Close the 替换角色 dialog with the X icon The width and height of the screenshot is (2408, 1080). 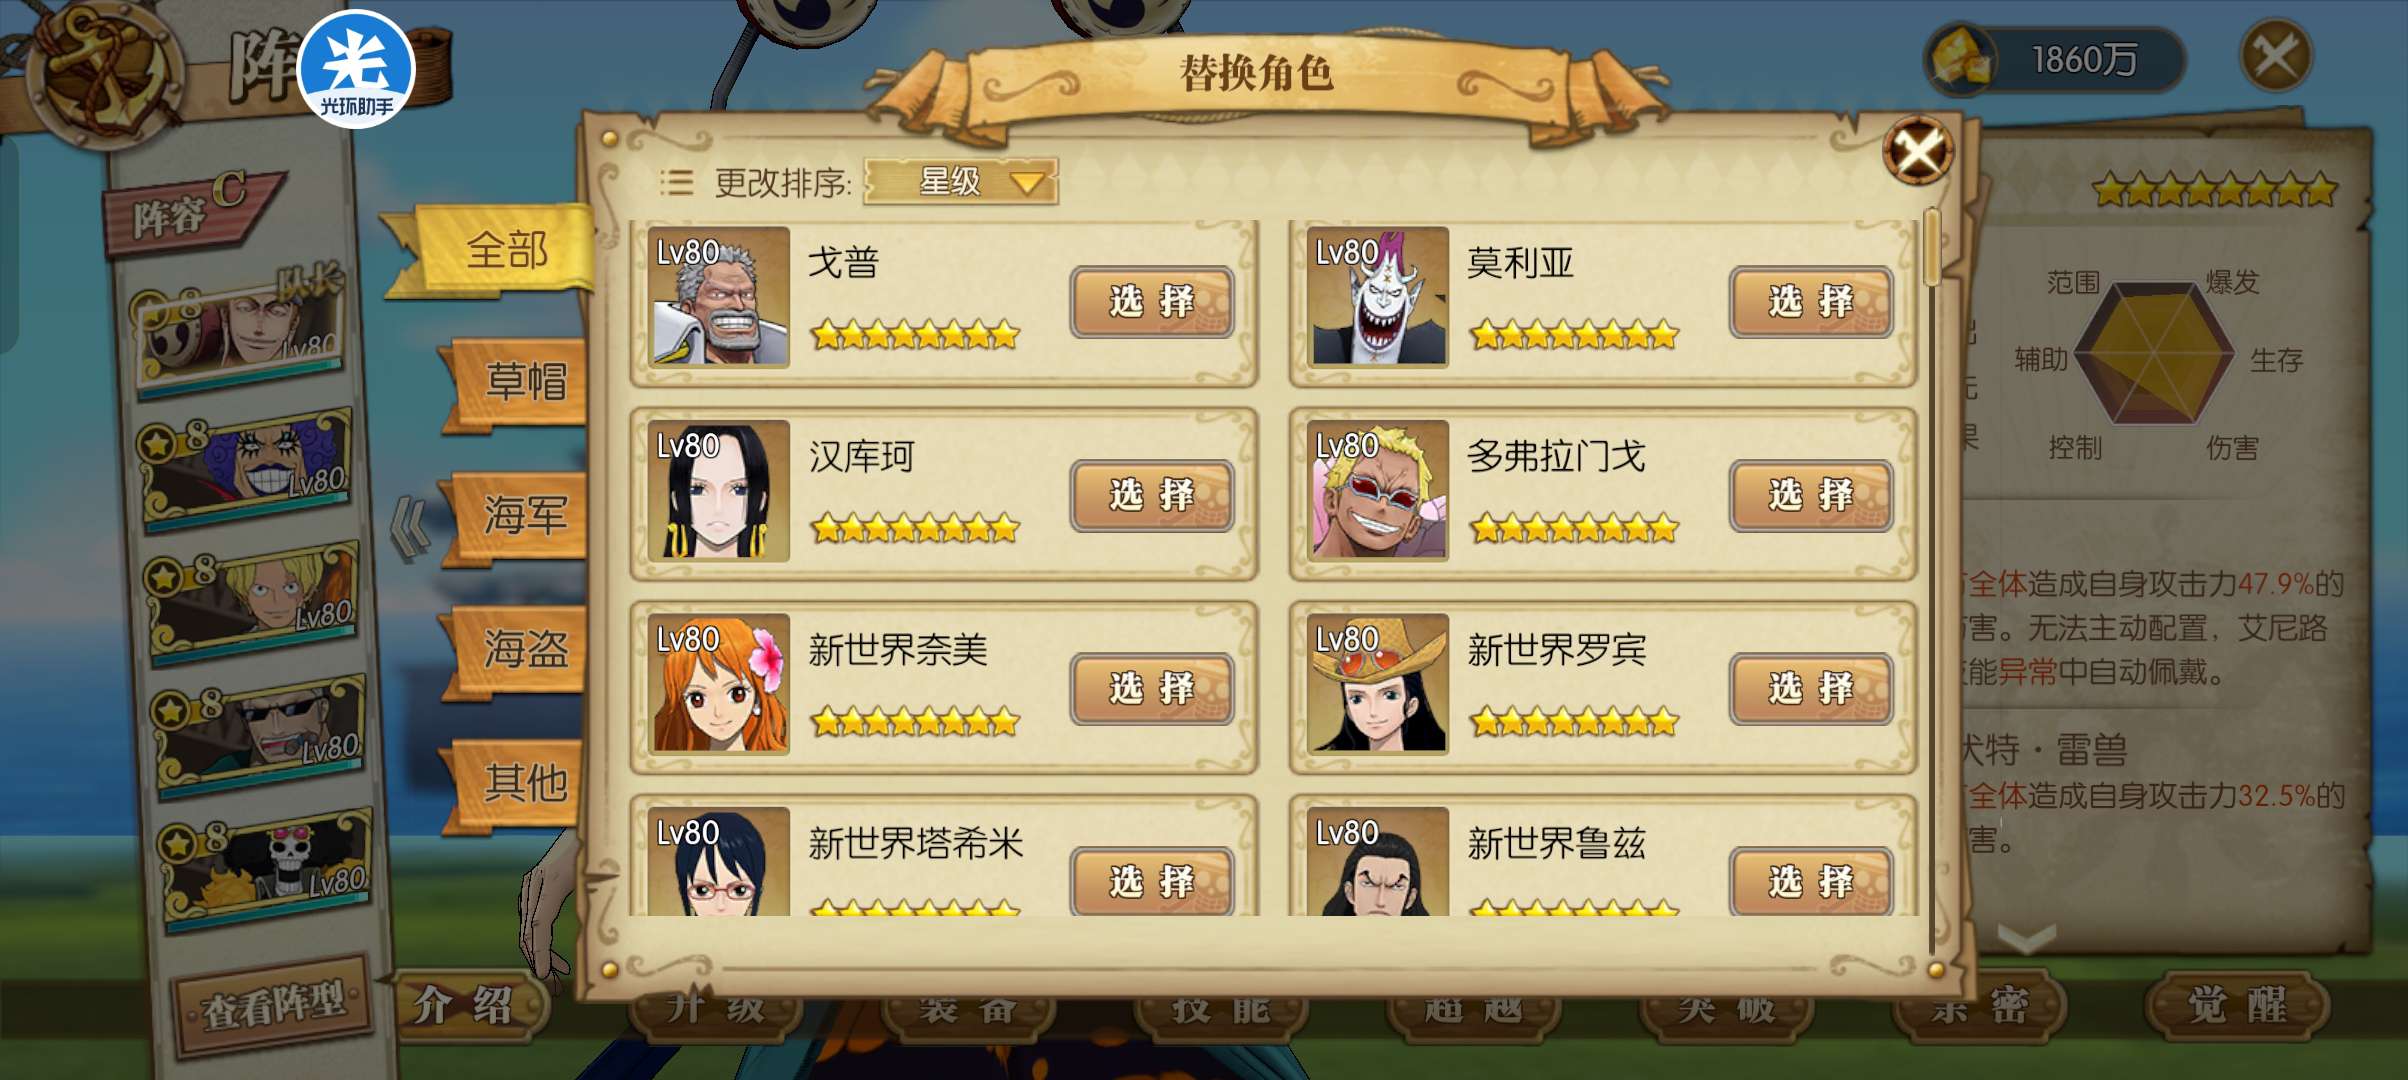(1916, 152)
